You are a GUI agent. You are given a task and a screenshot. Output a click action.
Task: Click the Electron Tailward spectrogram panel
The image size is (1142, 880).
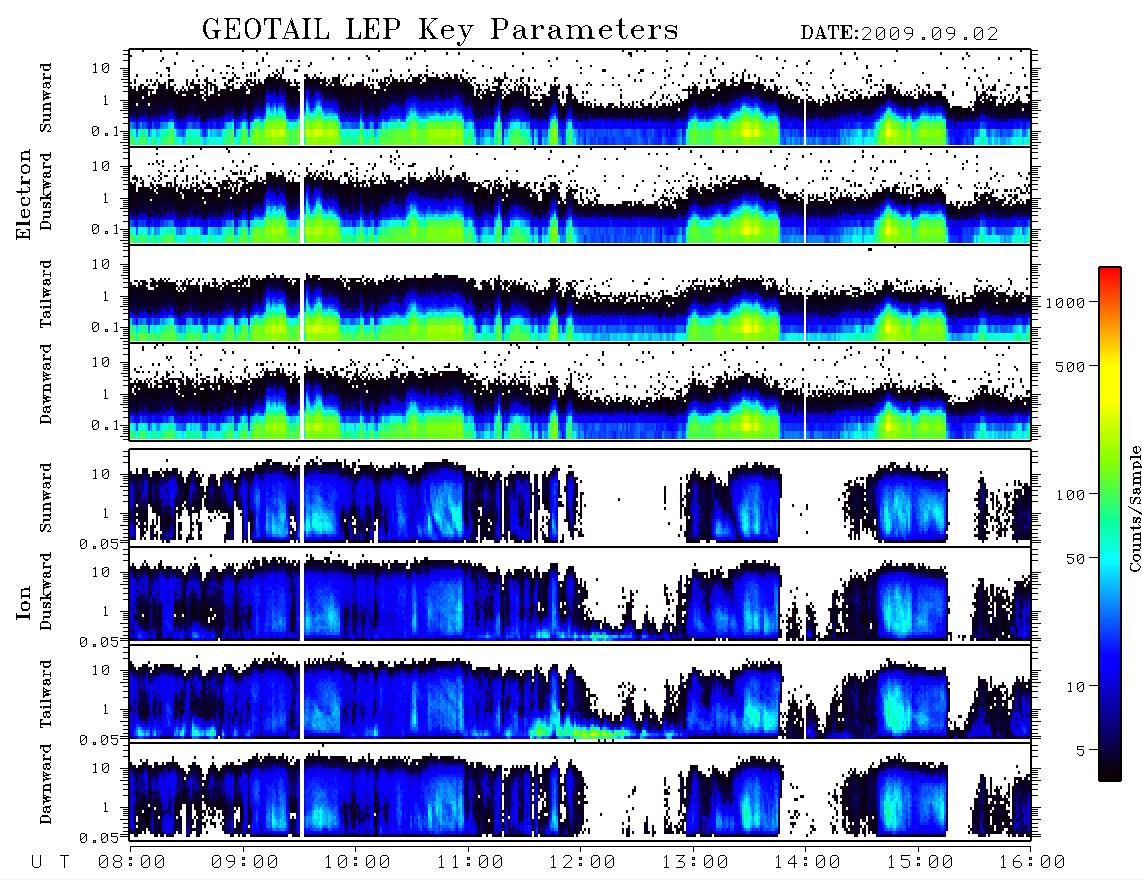[x=580, y=294]
